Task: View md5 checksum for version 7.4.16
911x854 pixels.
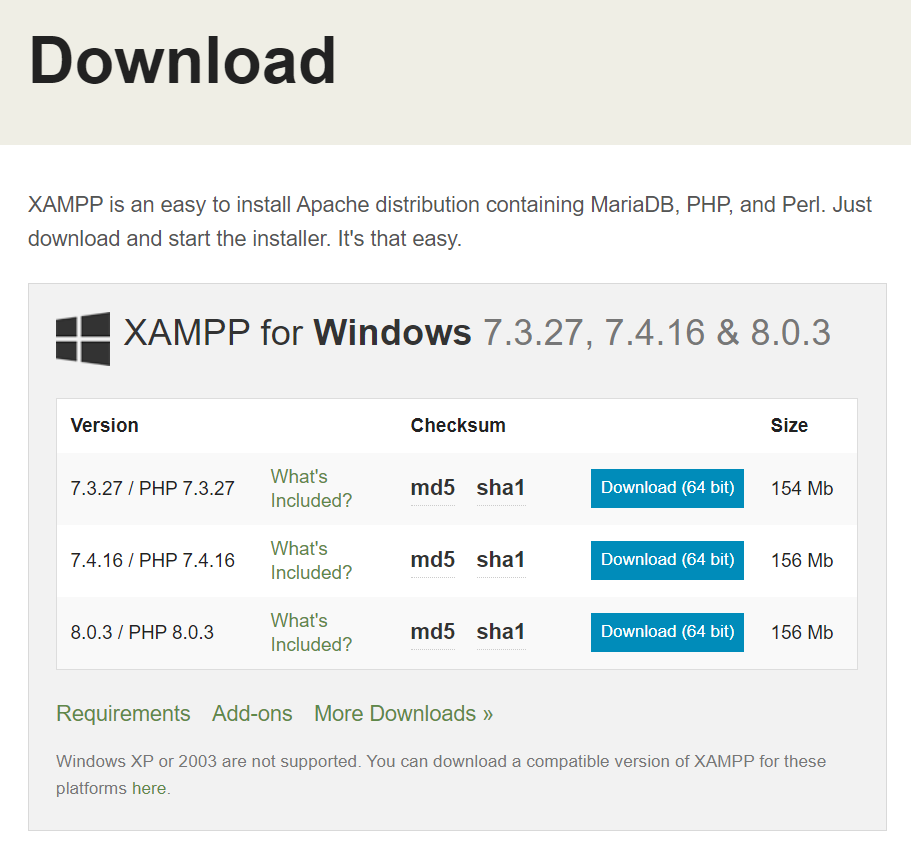Action: tap(432, 560)
